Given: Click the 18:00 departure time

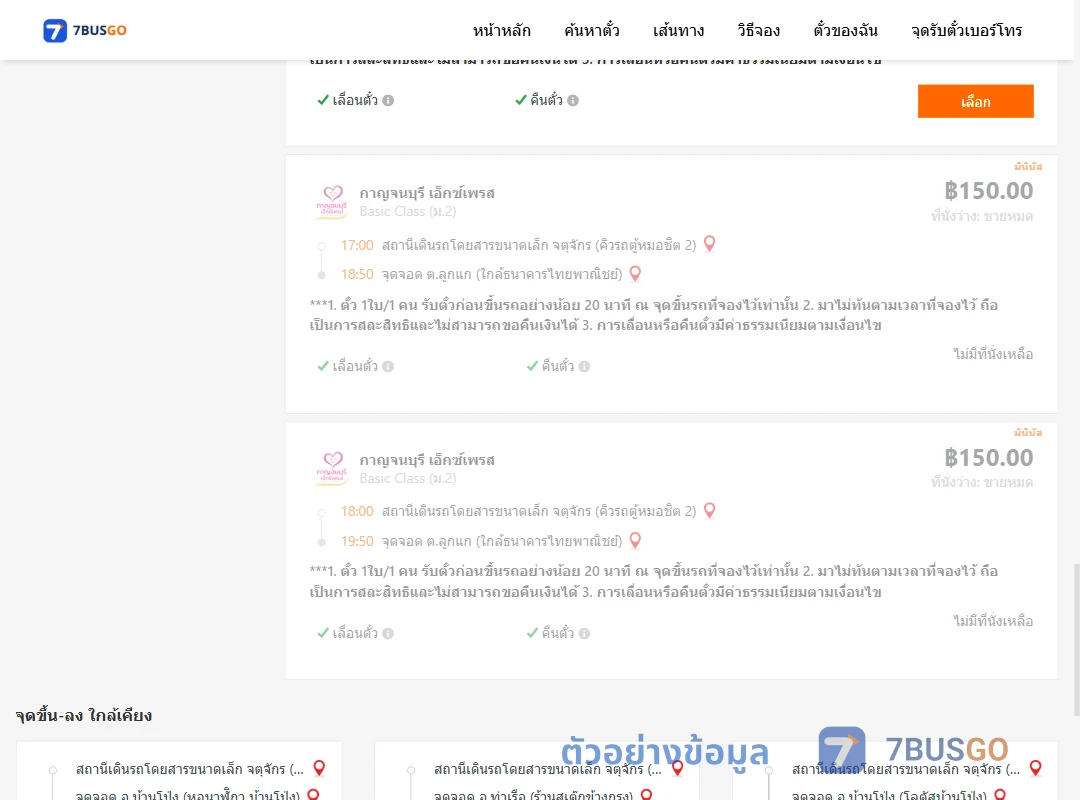Looking at the screenshot, I should pos(357,511).
